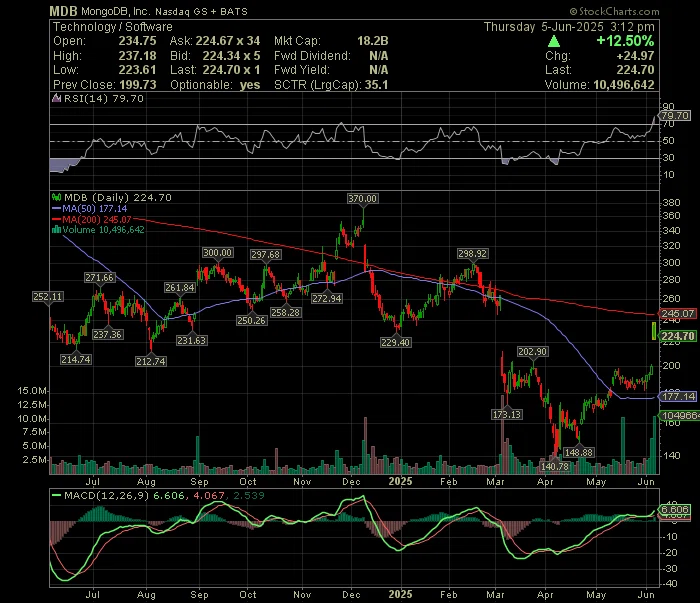Click the date 'Thursday 5-Jun-2025 3:12 pm'

pos(569,27)
